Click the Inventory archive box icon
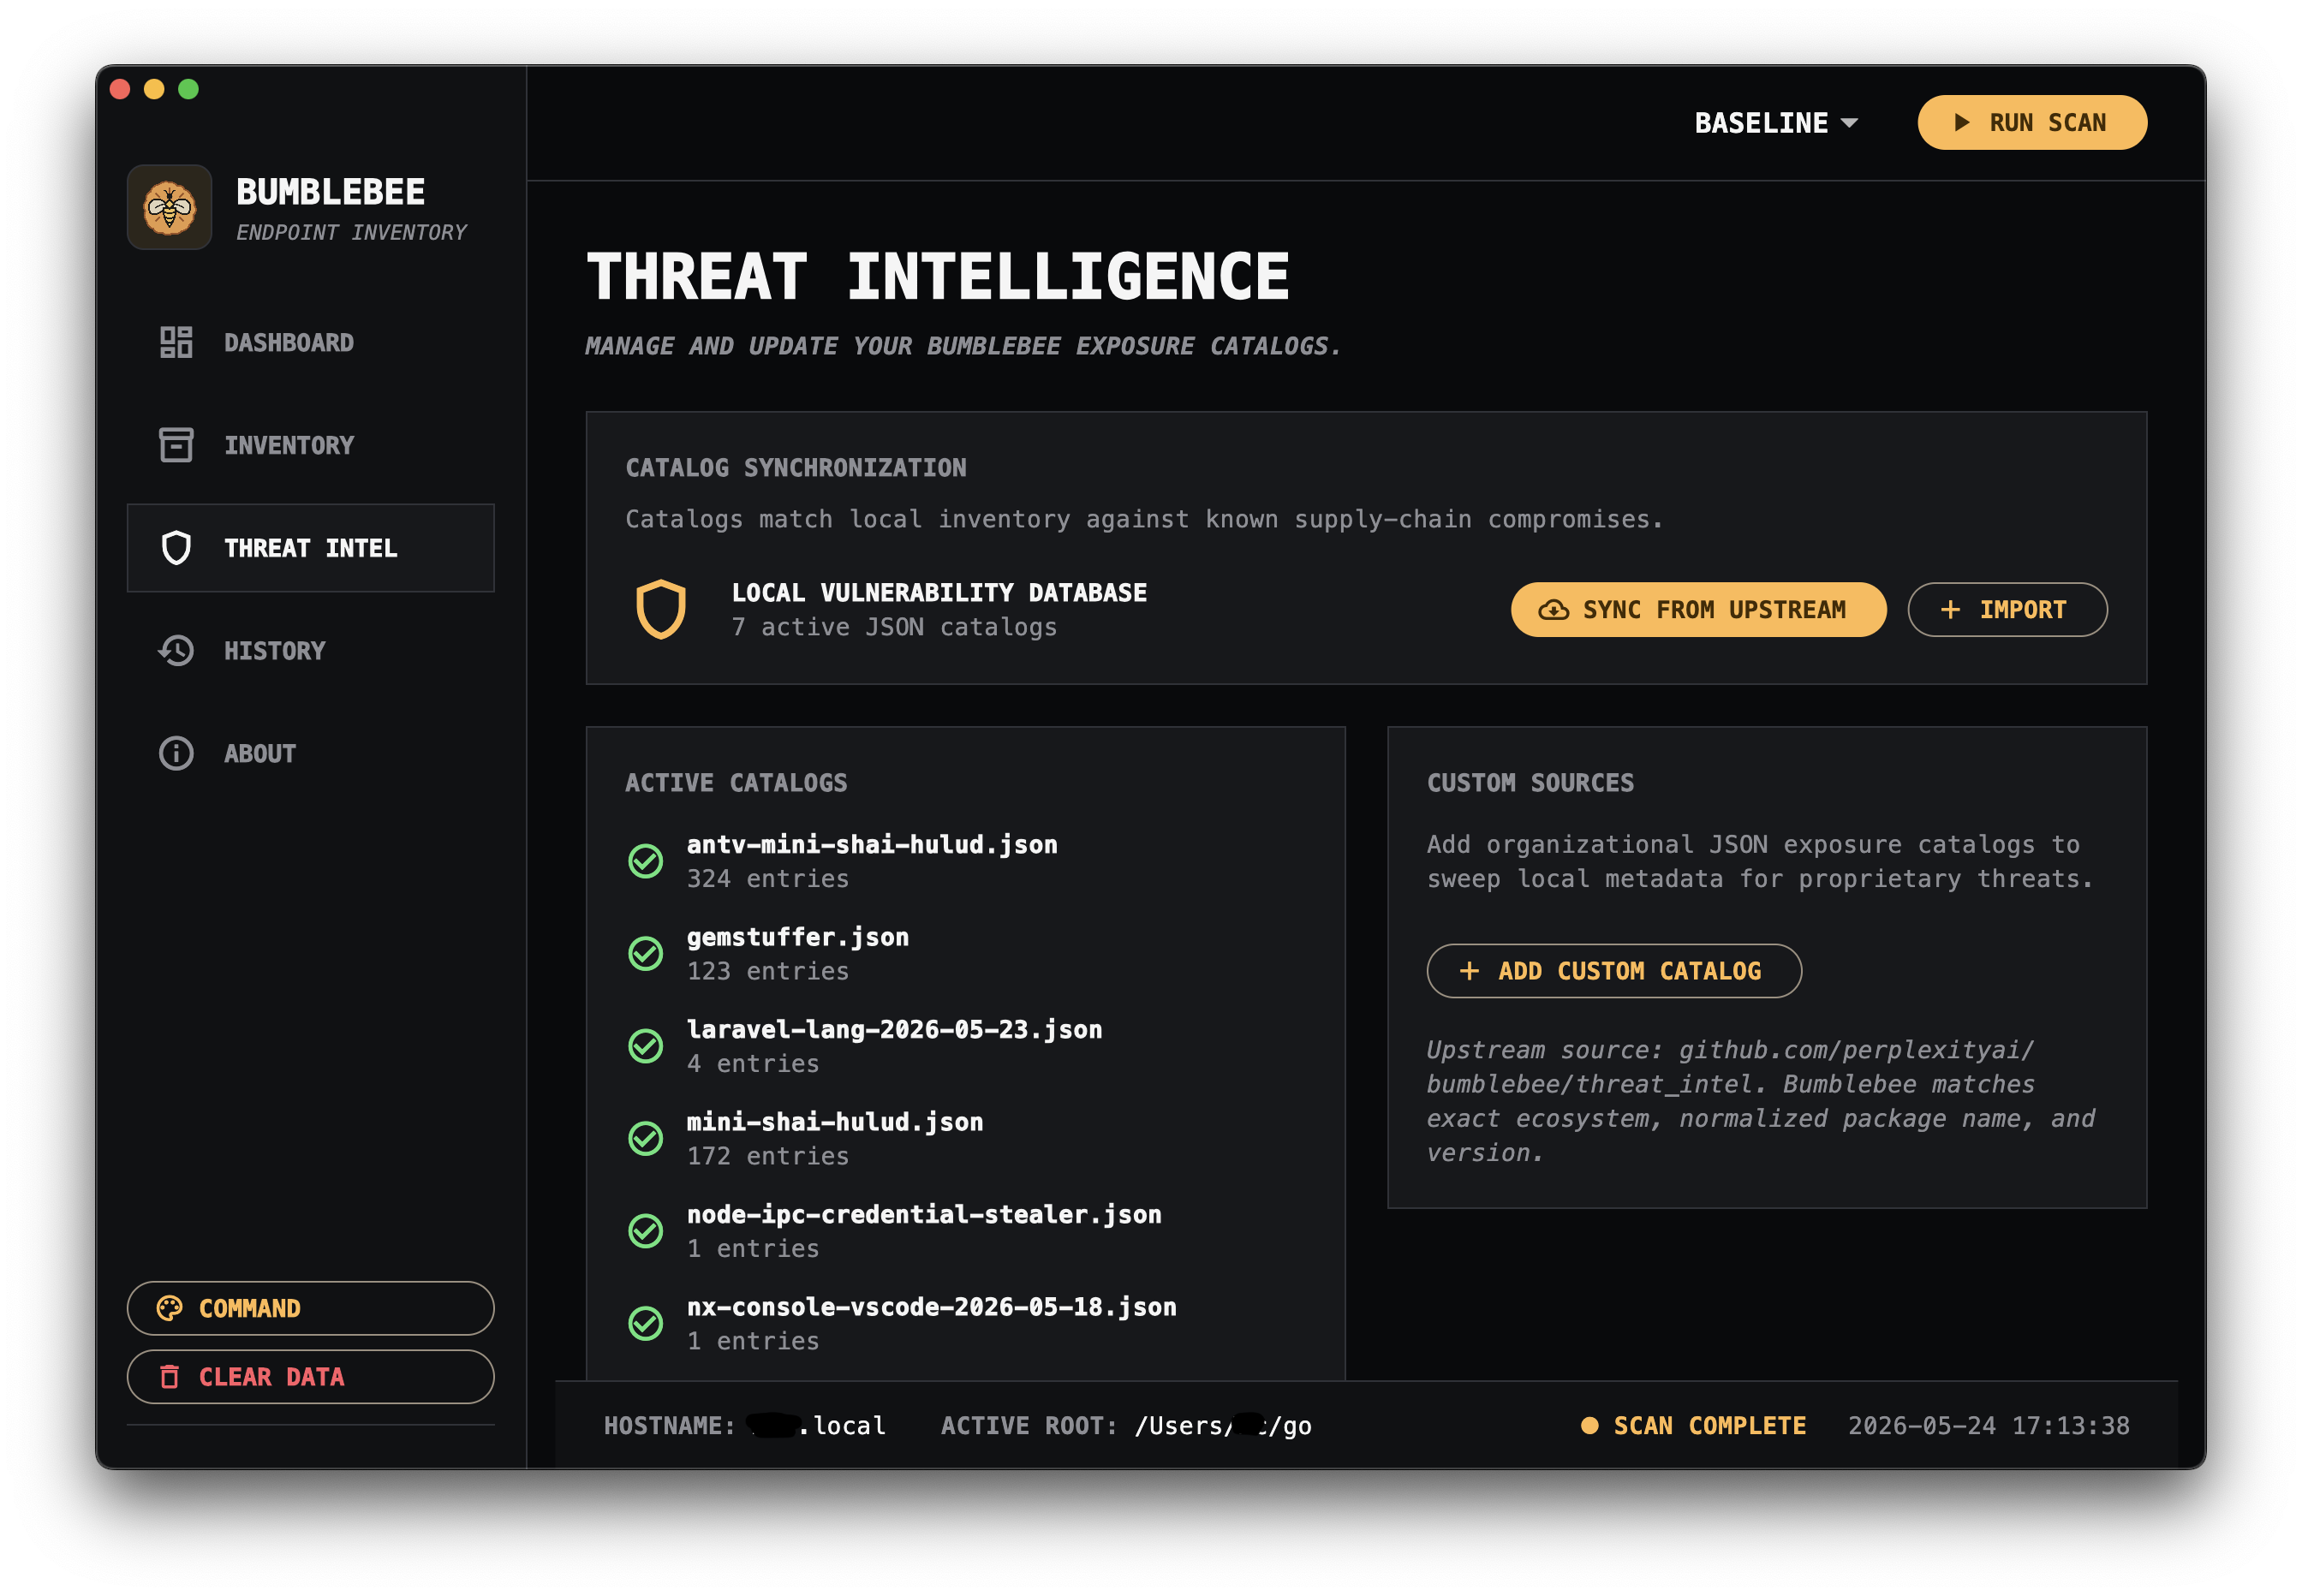 pos(176,445)
